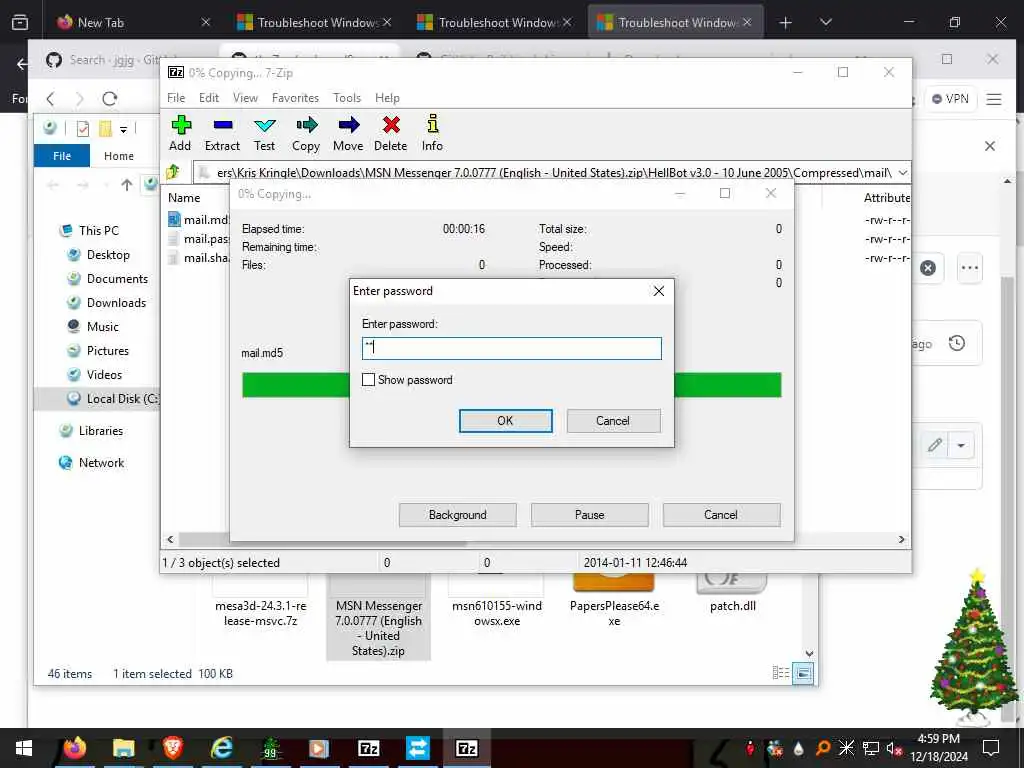Open File Explorer from the taskbar
1024x768 pixels.
tap(123, 748)
